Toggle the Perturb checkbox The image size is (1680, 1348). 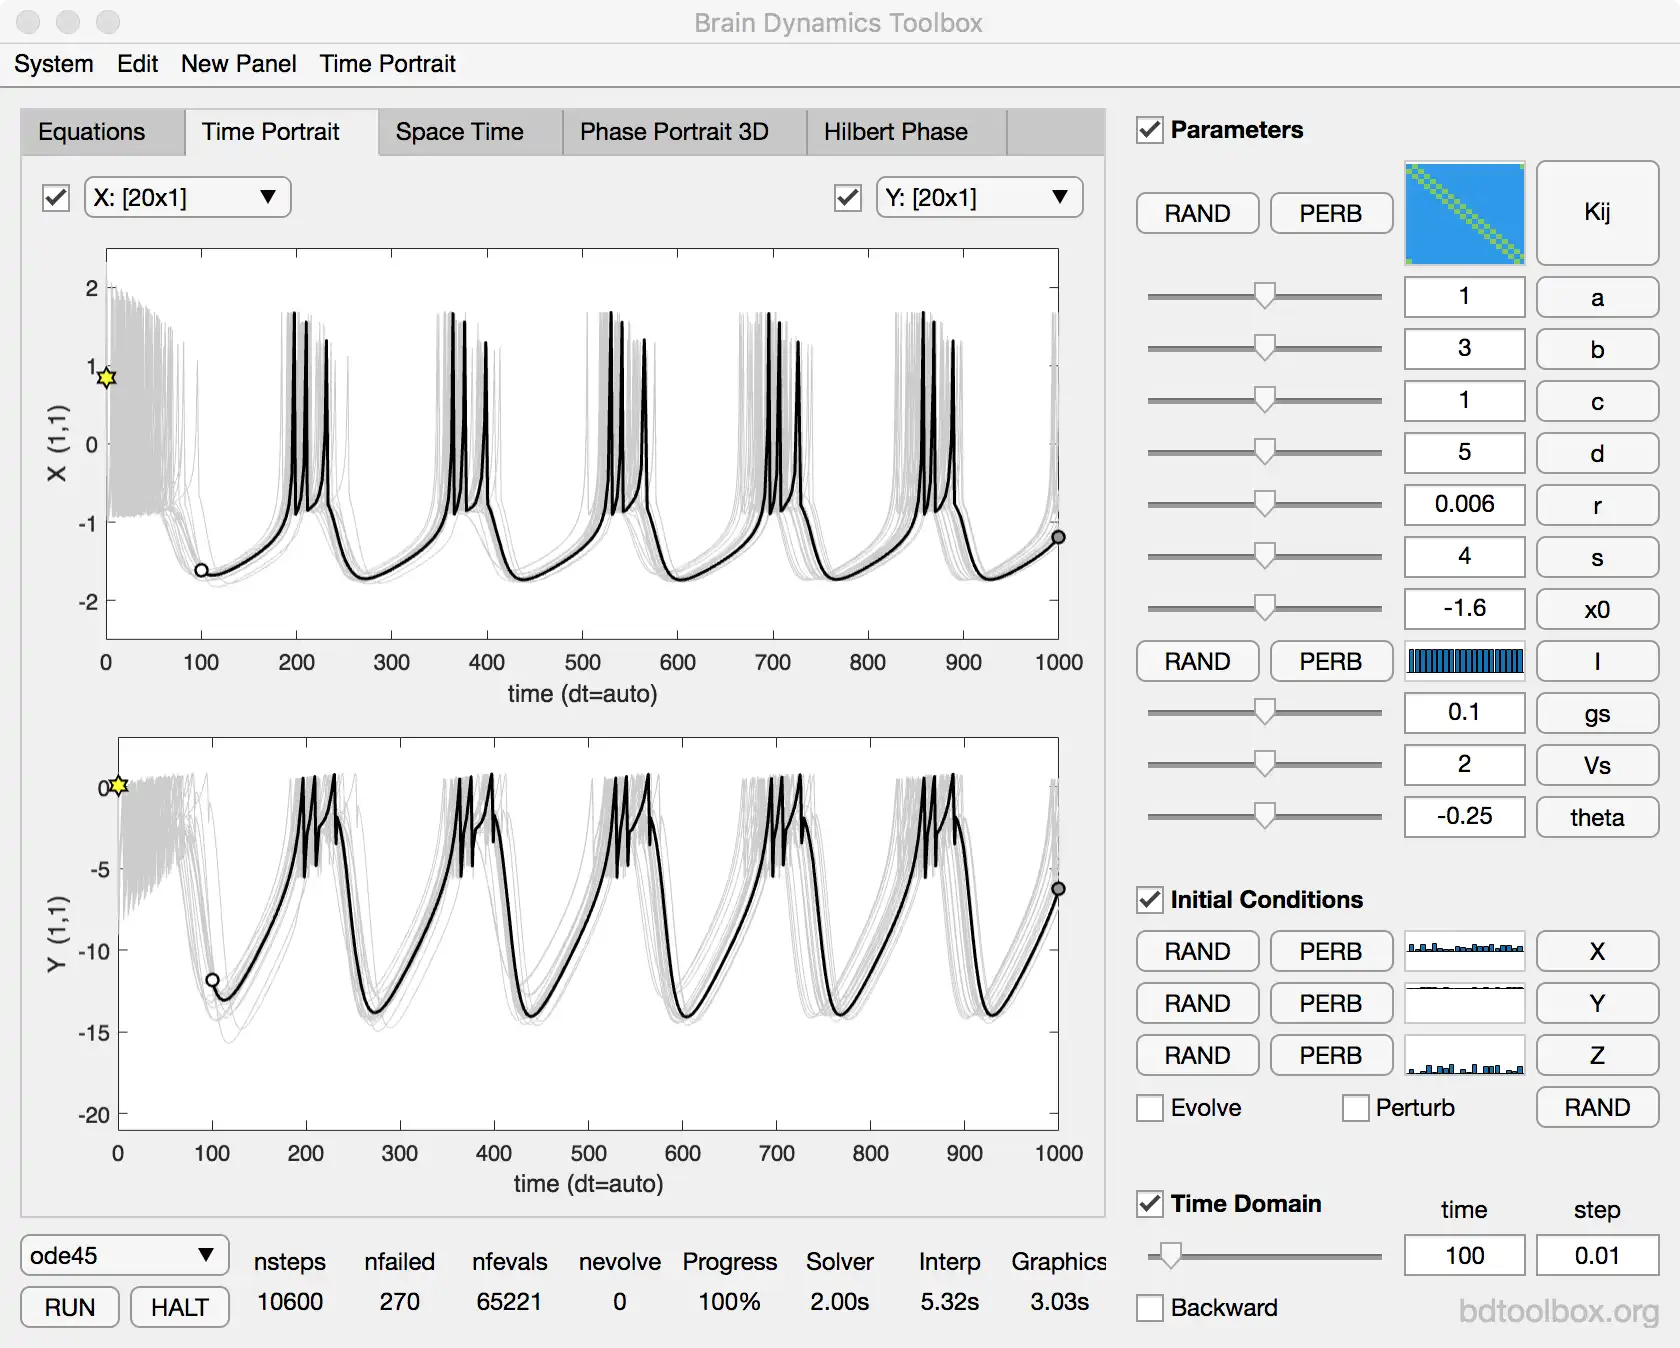point(1355,1108)
